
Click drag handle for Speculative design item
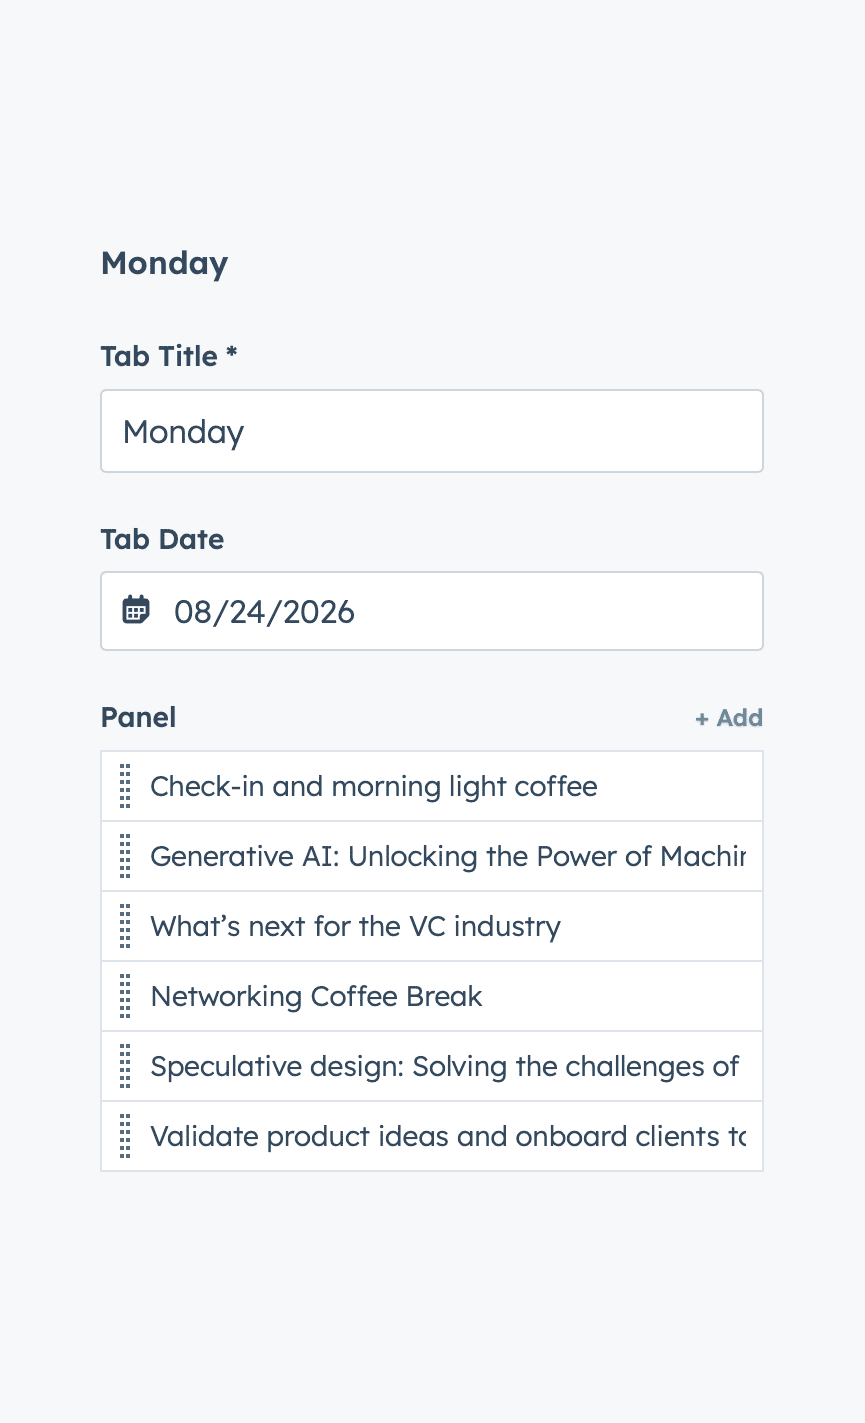(125, 1066)
